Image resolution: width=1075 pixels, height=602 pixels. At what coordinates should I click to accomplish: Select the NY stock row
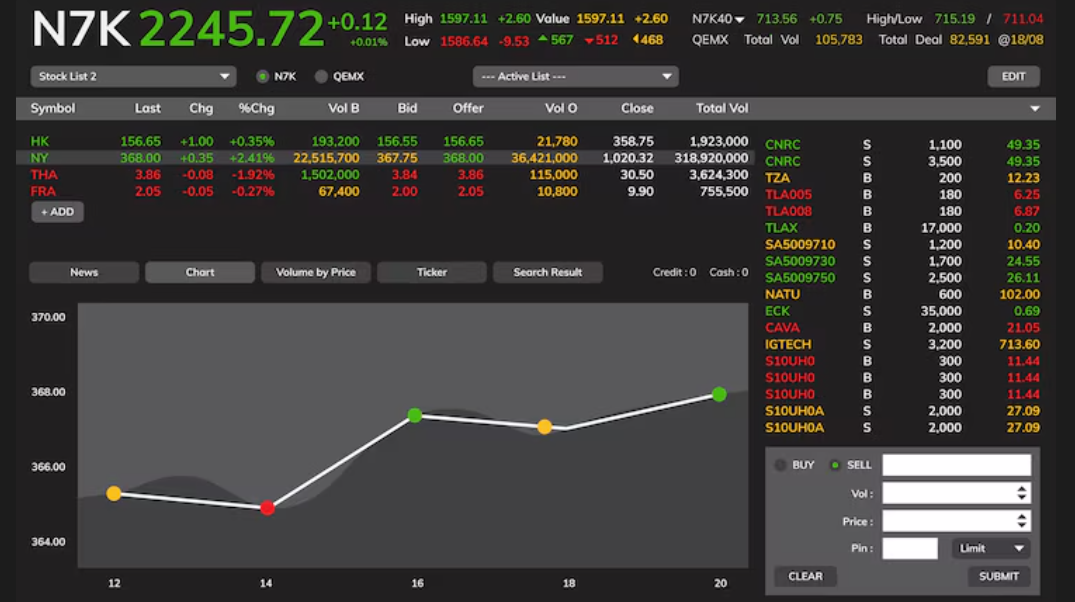coord(385,158)
